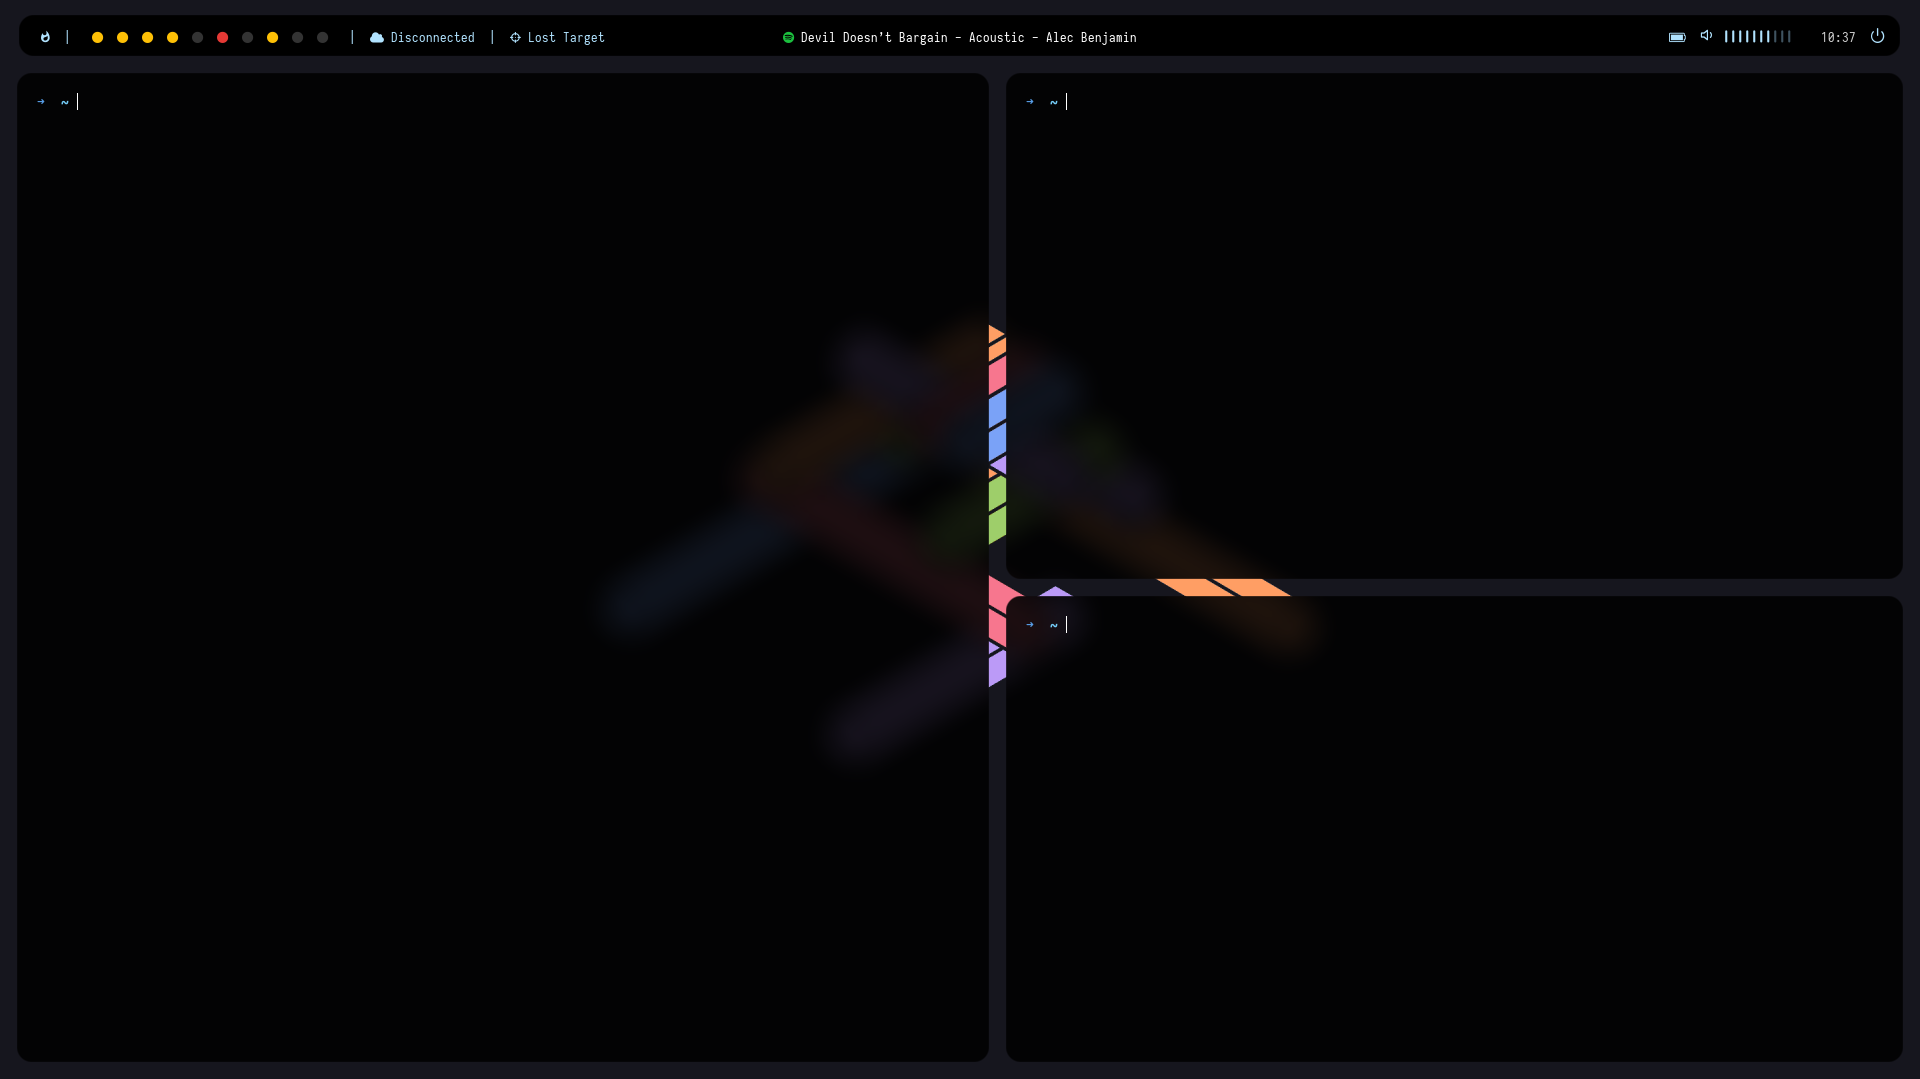Screen dimensions: 1920x1079
Task: Click the green Spotify icon
Action: click(788, 37)
